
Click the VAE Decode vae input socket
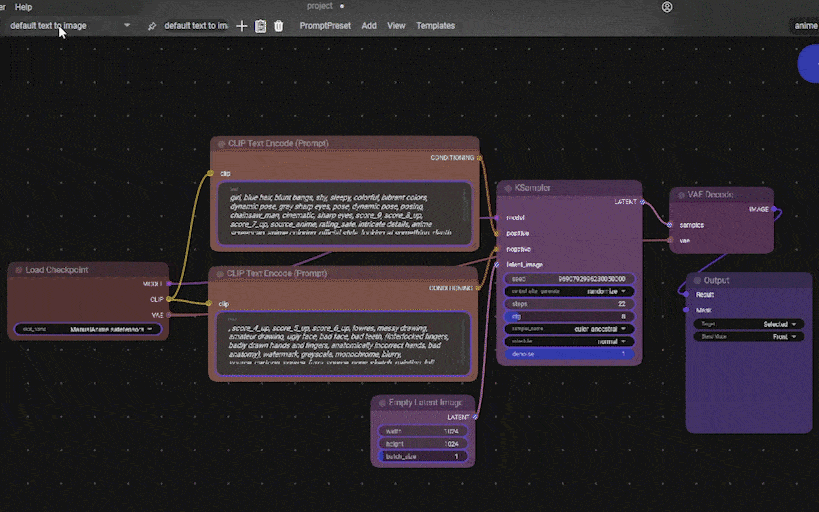670,240
